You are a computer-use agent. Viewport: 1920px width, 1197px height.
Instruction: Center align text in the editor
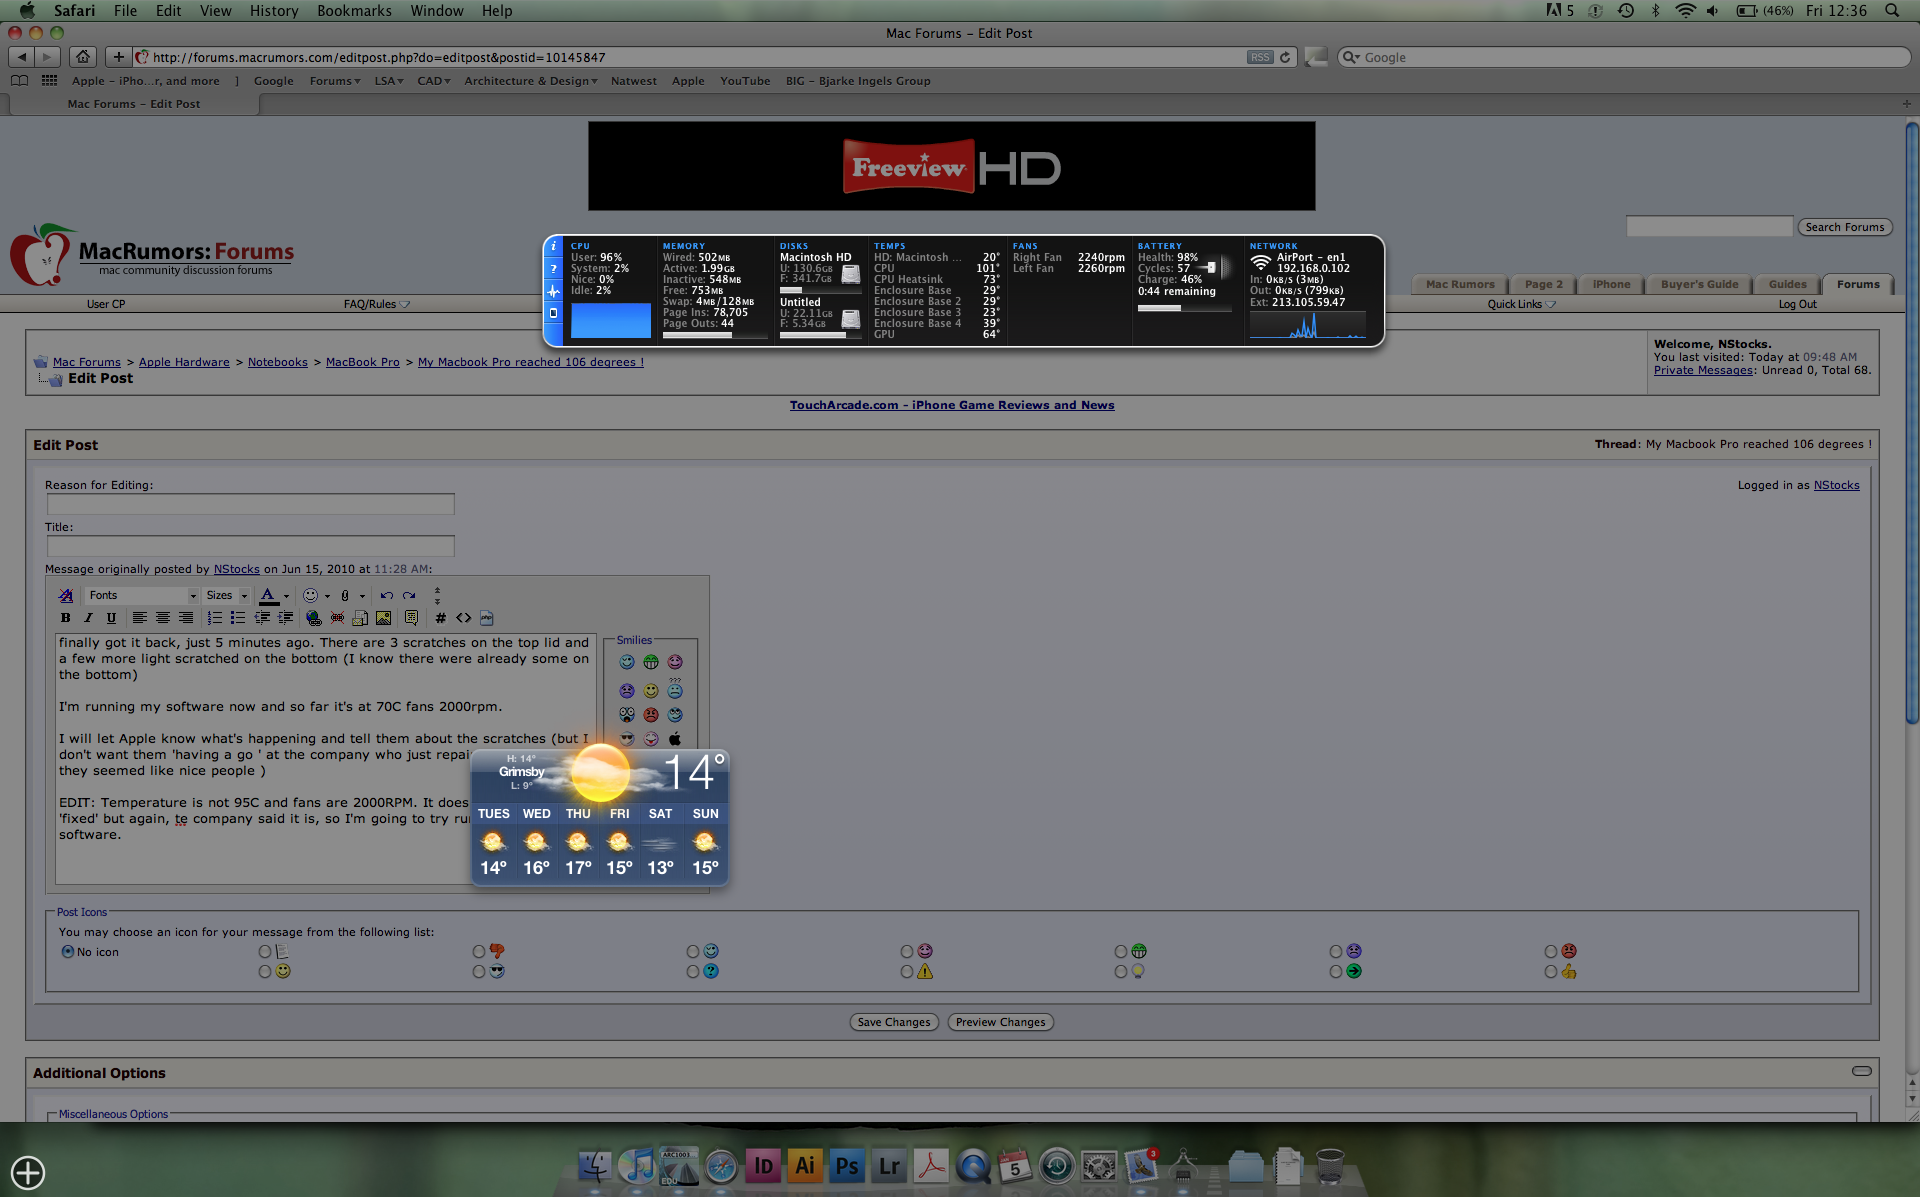(163, 618)
